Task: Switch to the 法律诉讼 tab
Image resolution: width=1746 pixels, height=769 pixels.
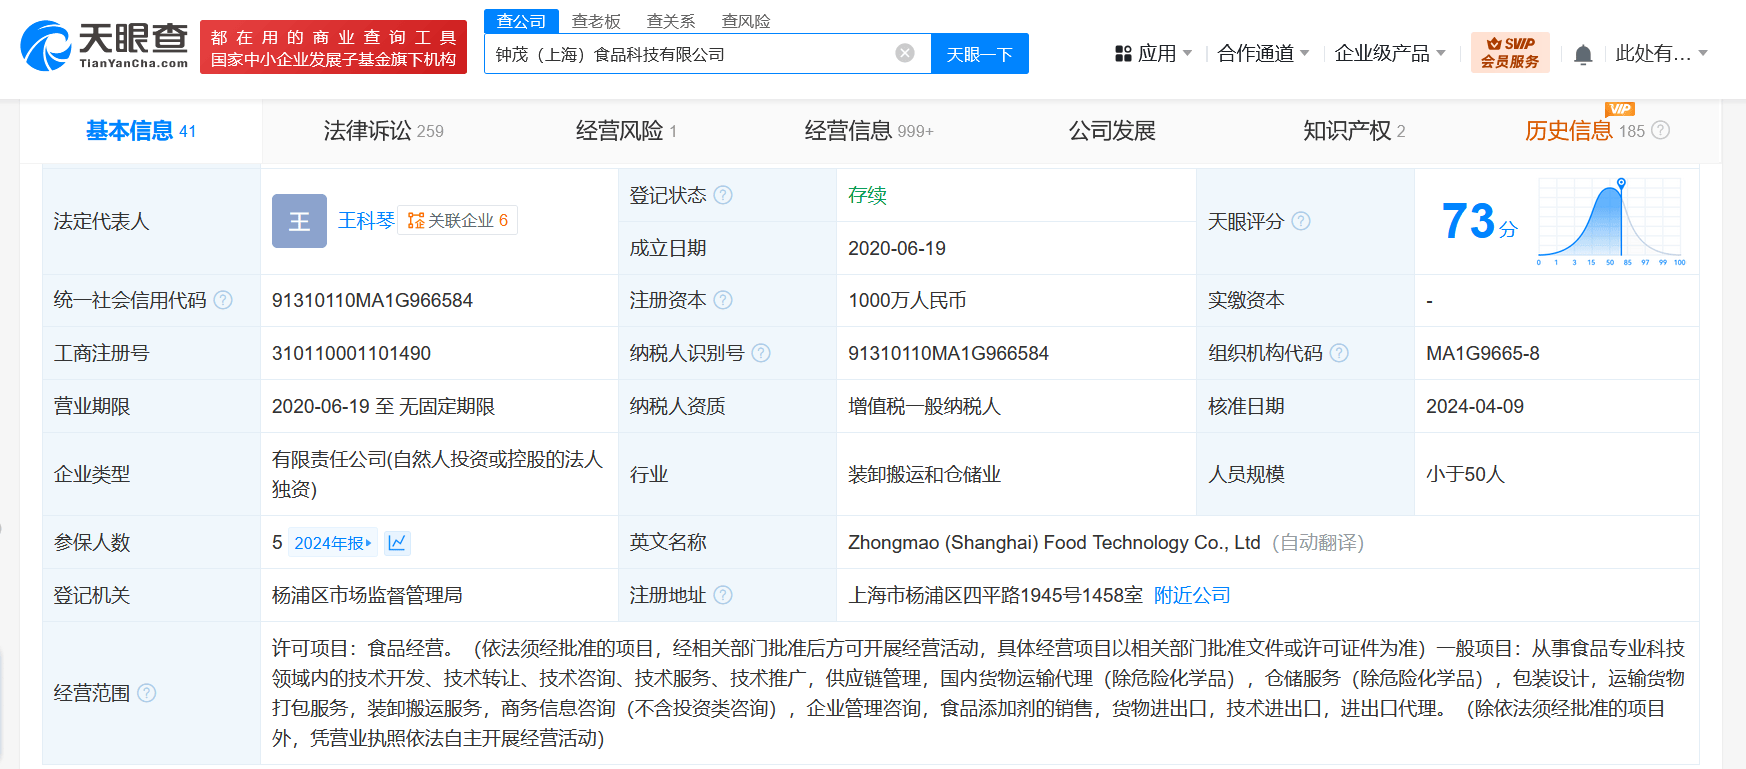Action: click(383, 131)
